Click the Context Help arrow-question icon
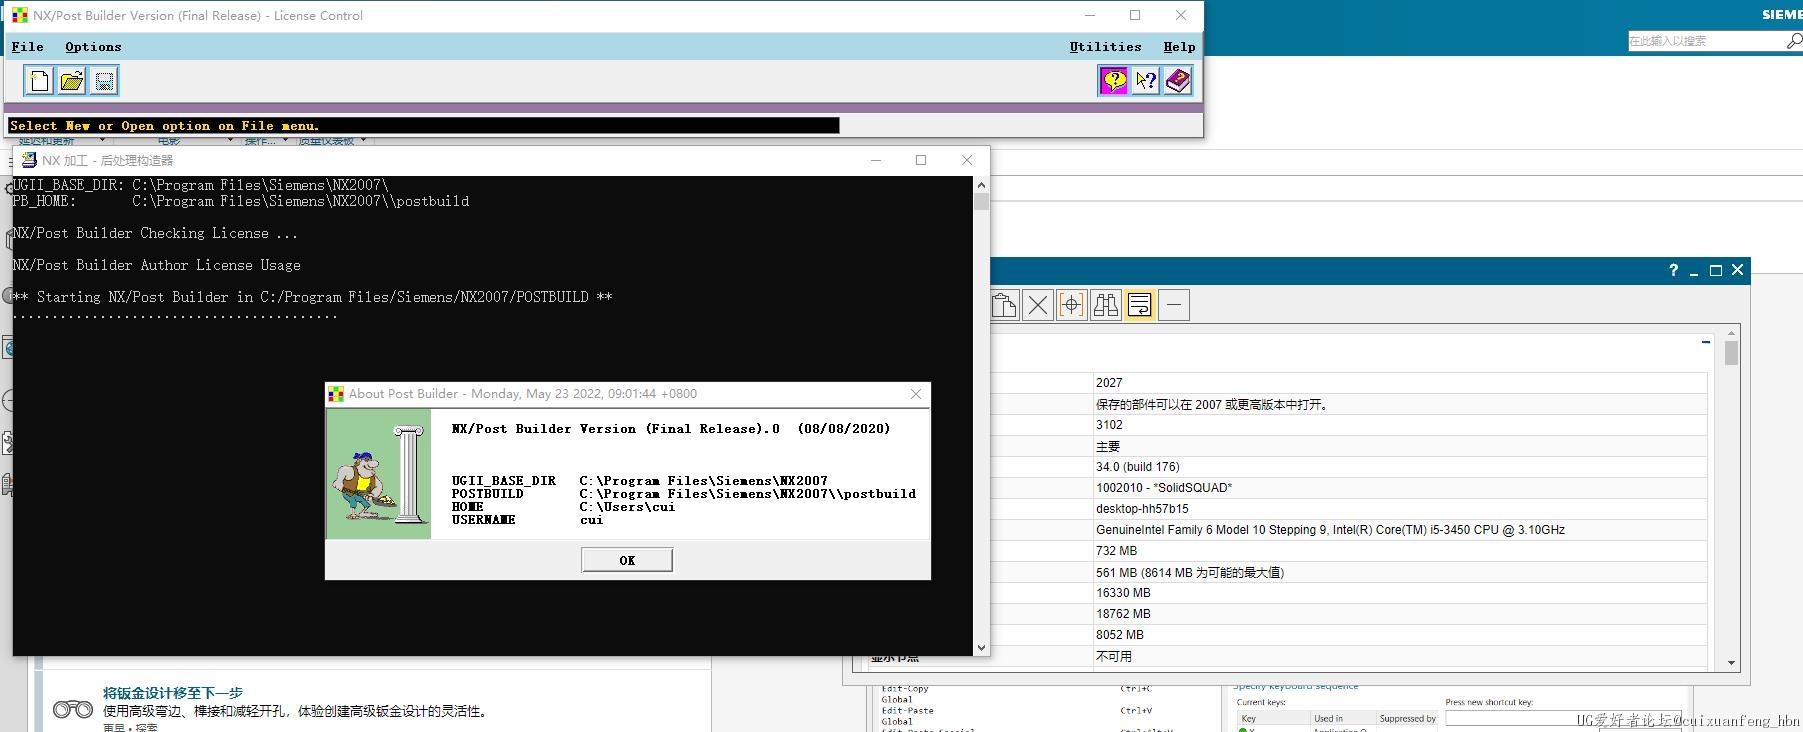The image size is (1803, 732). coord(1146,81)
